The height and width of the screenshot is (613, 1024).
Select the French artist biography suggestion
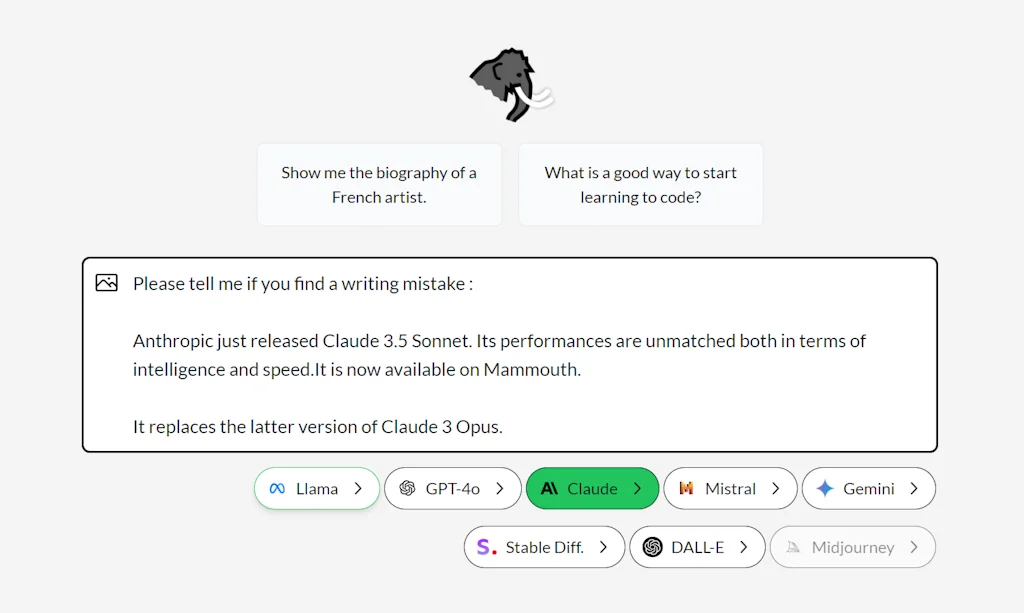(x=379, y=184)
